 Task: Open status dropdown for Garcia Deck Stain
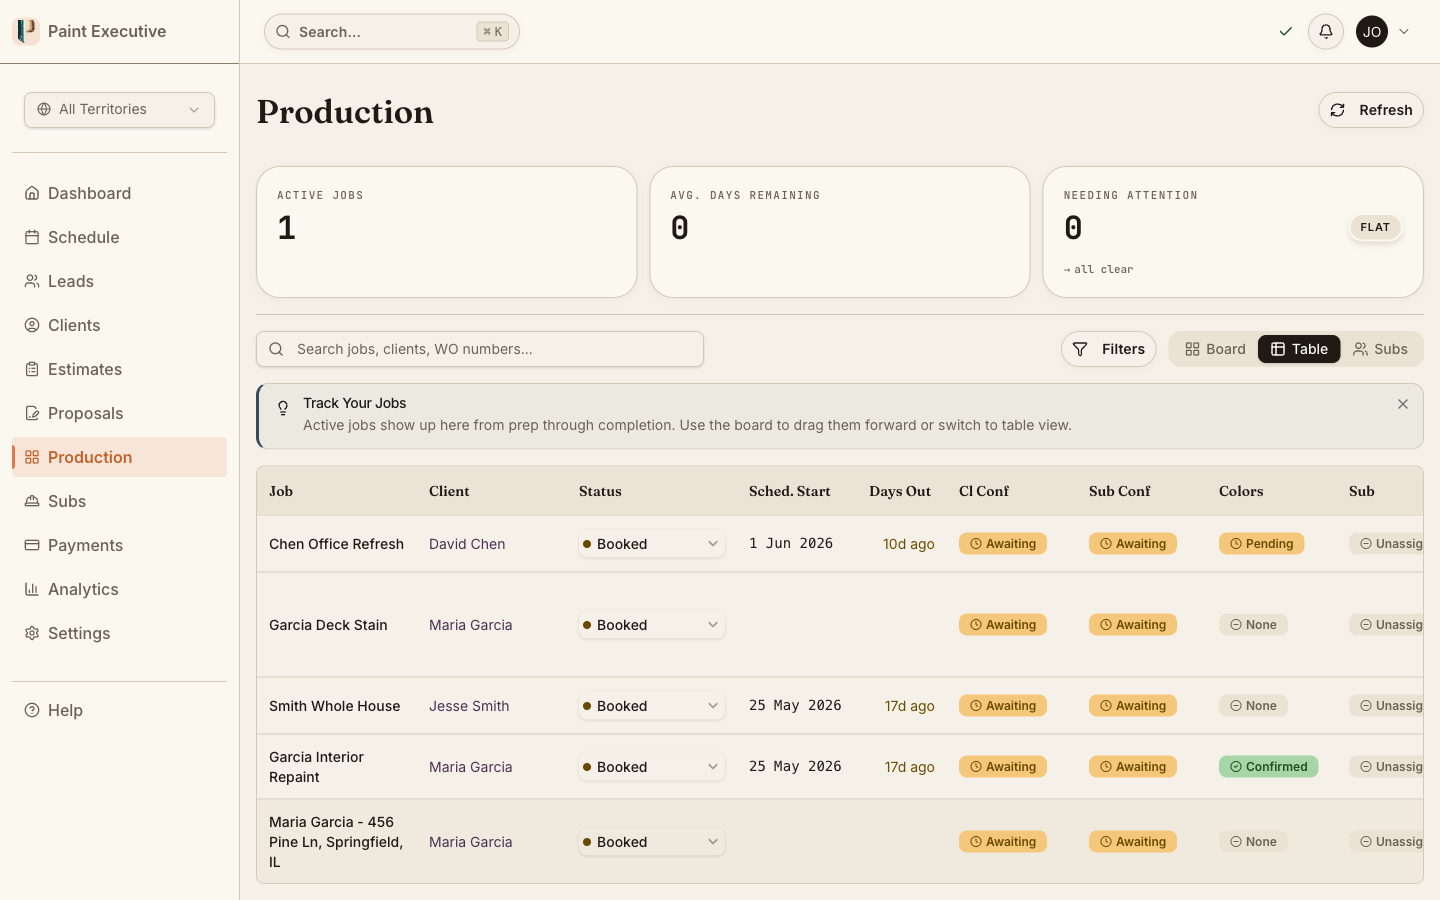pos(652,625)
